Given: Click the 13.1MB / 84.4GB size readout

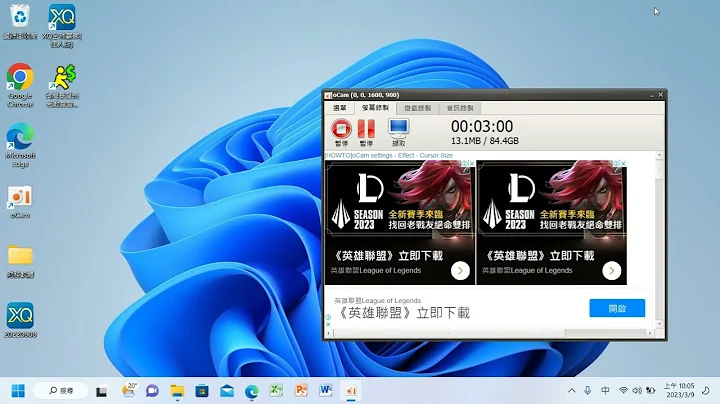Looking at the screenshot, I should (485, 141).
